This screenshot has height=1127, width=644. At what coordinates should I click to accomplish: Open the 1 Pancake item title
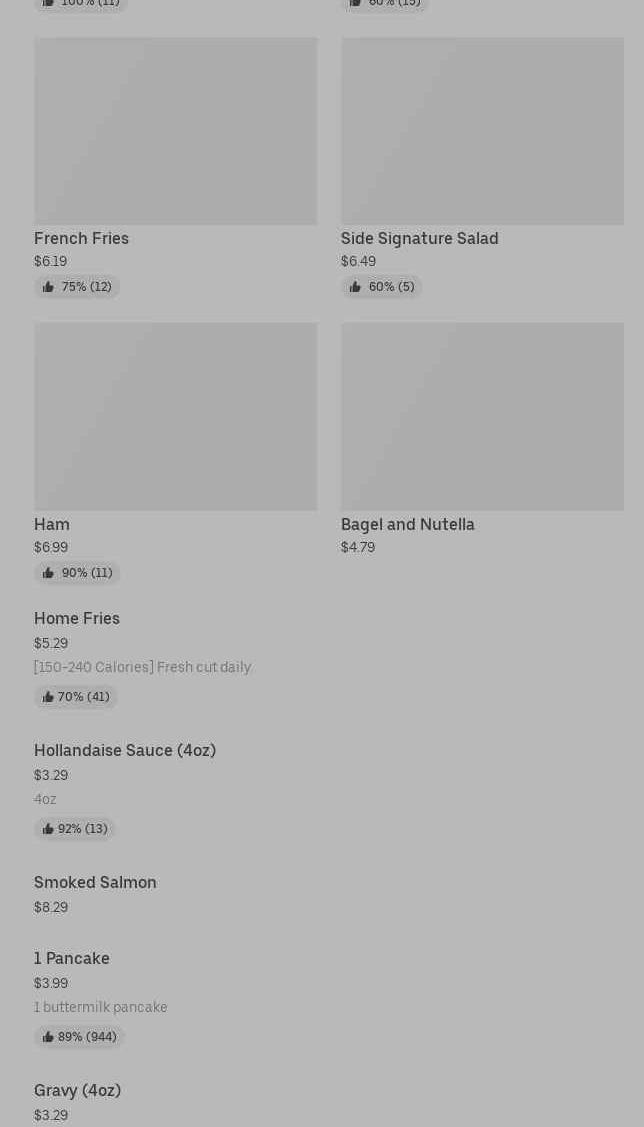(72, 959)
